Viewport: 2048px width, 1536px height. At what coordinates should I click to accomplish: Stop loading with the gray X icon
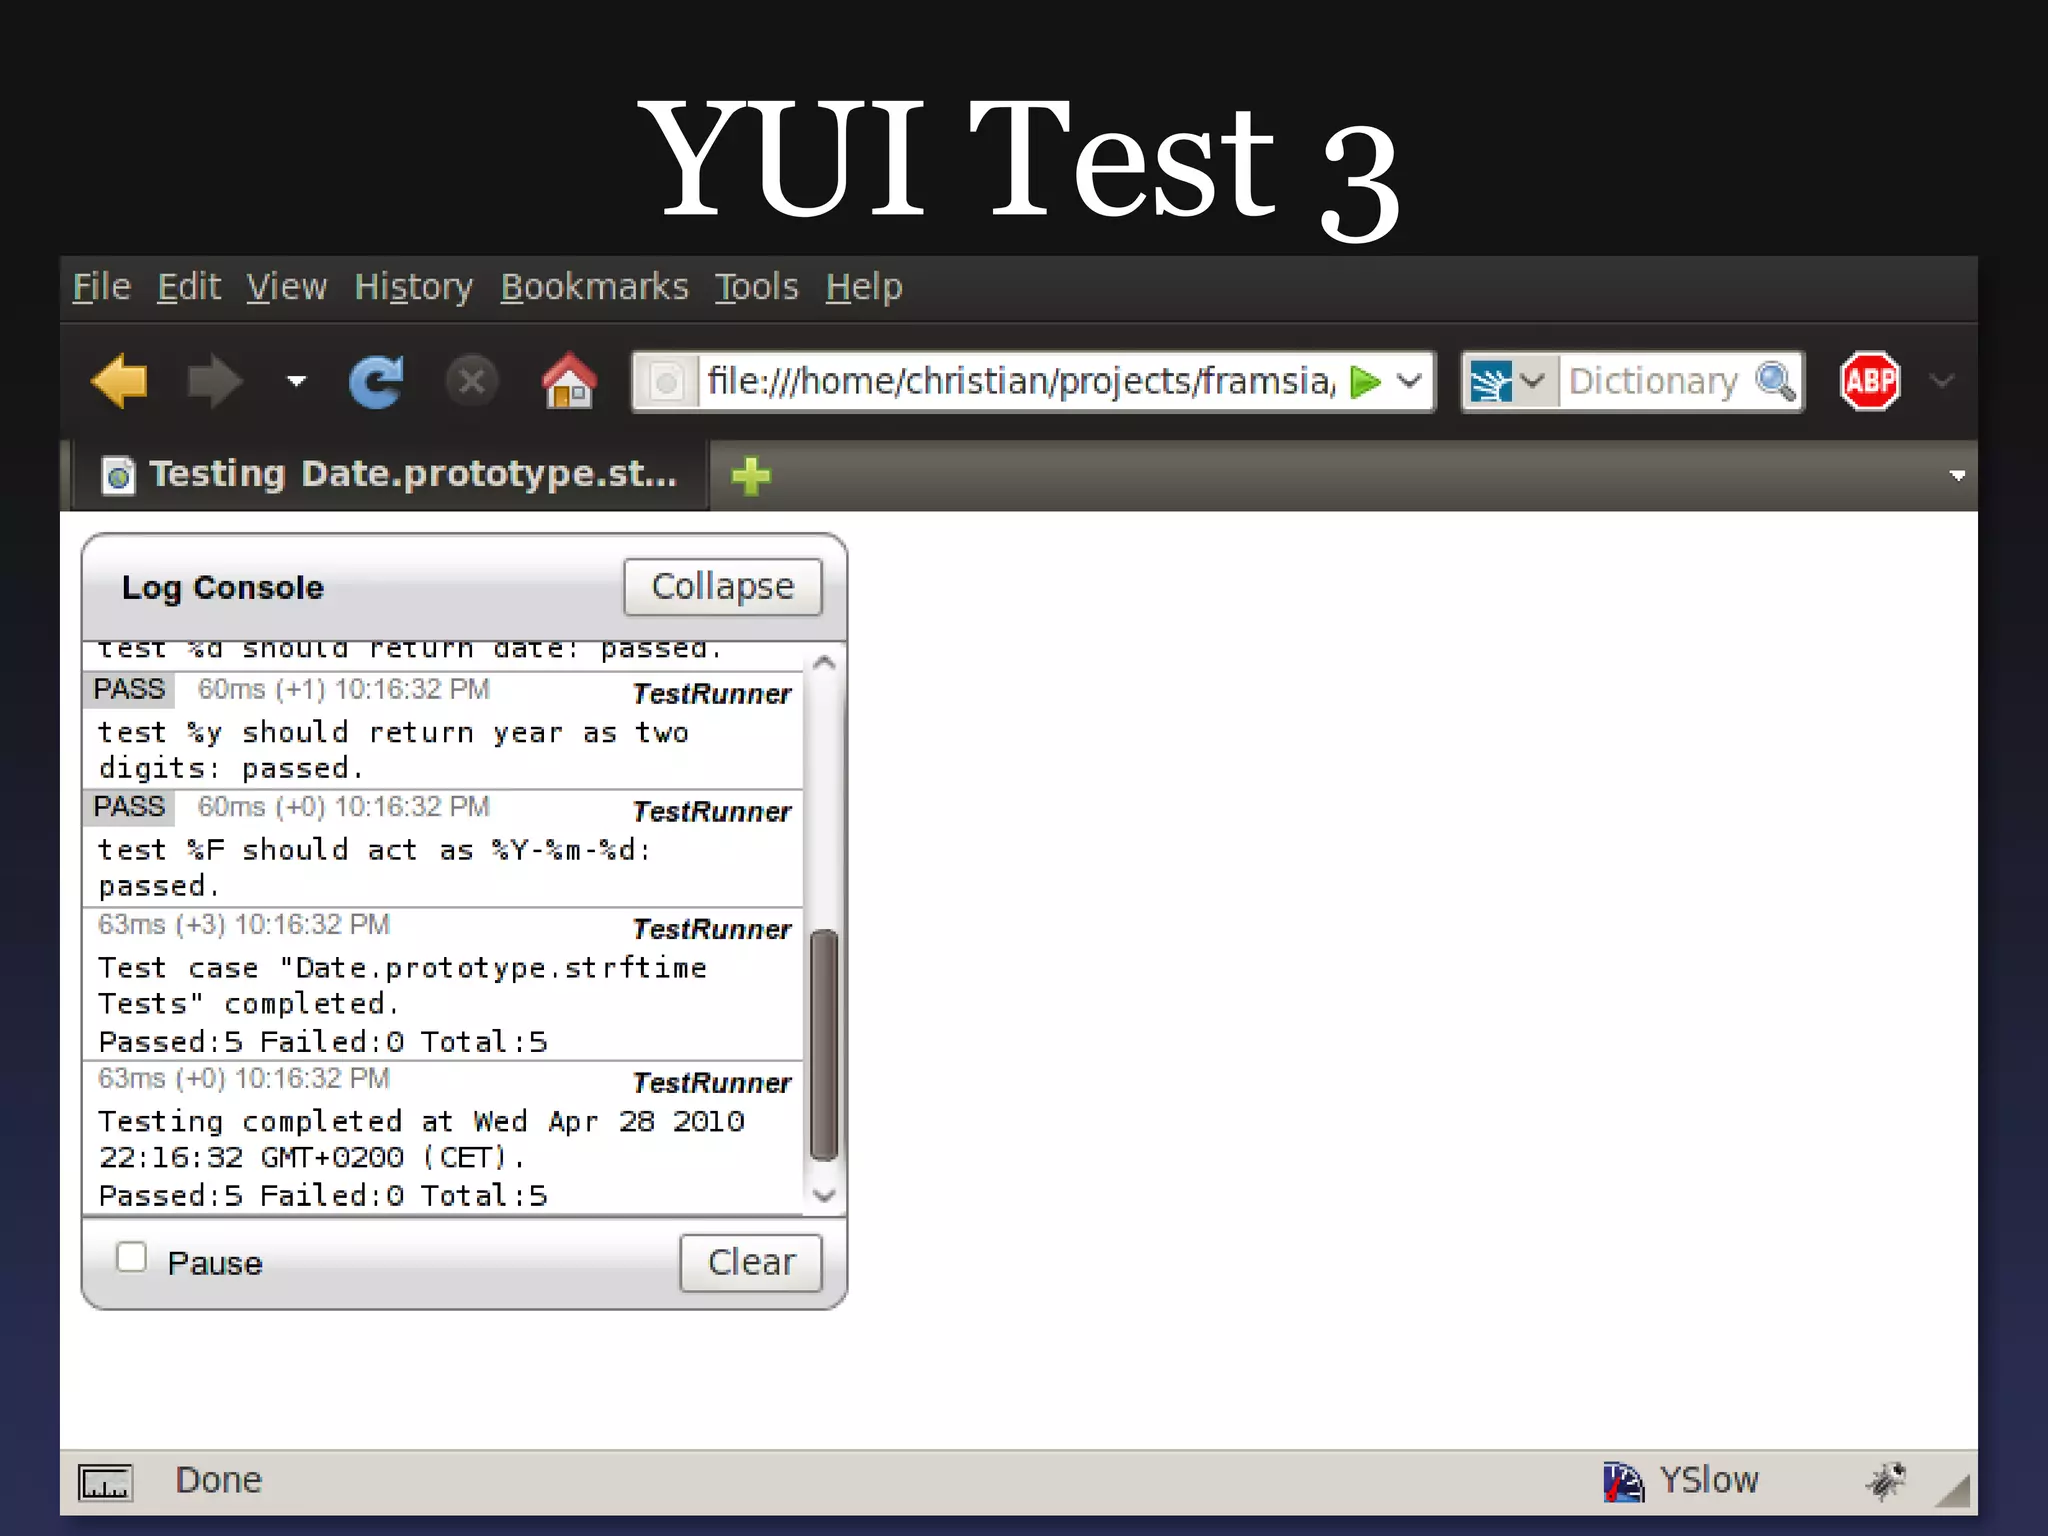coord(471,381)
